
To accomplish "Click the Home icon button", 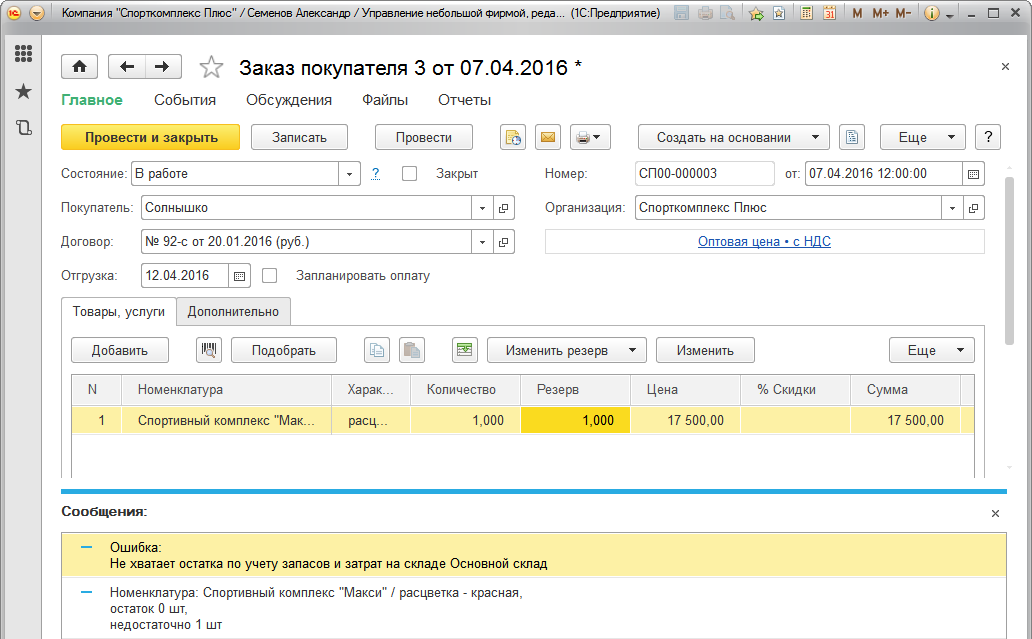I will (x=79, y=67).
